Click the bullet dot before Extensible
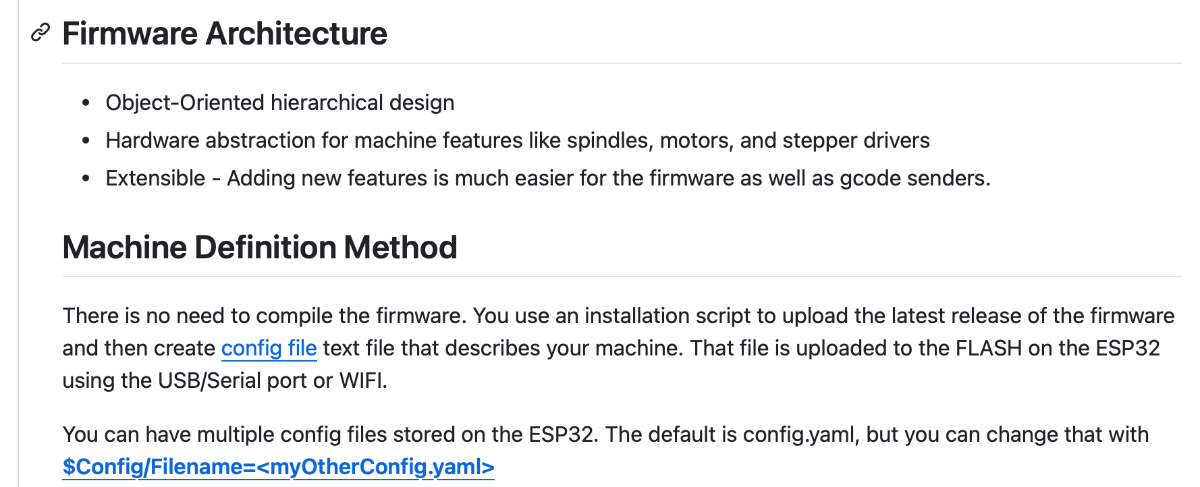The height and width of the screenshot is (487, 1200). 86,179
